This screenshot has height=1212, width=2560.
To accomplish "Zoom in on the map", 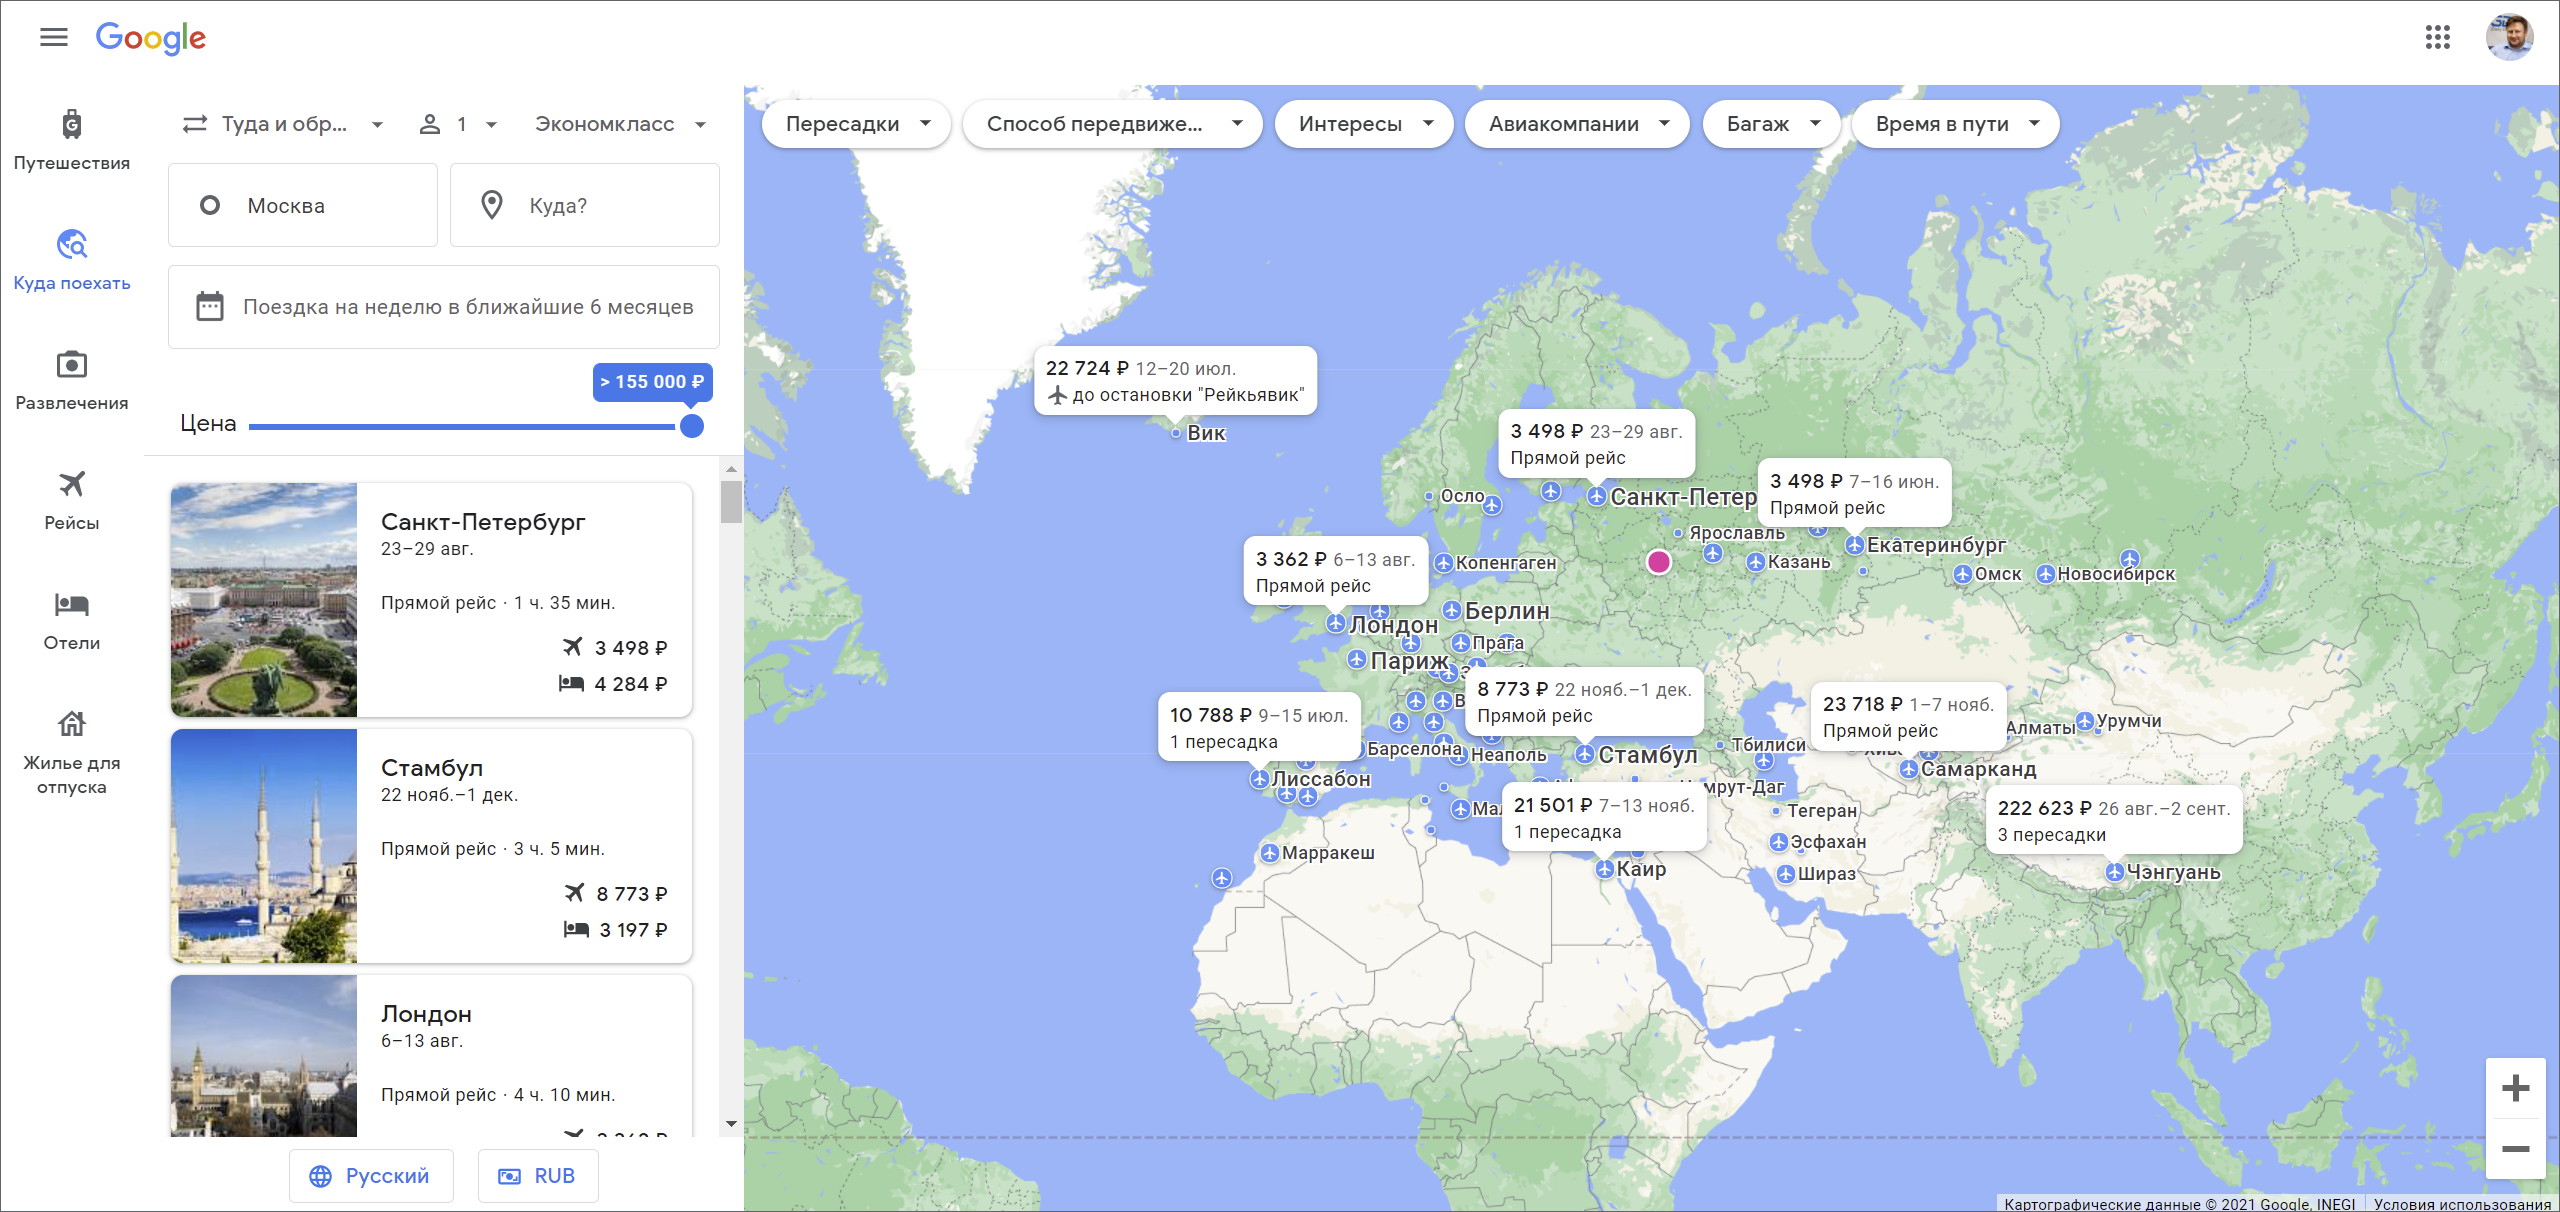I will [x=2516, y=1088].
